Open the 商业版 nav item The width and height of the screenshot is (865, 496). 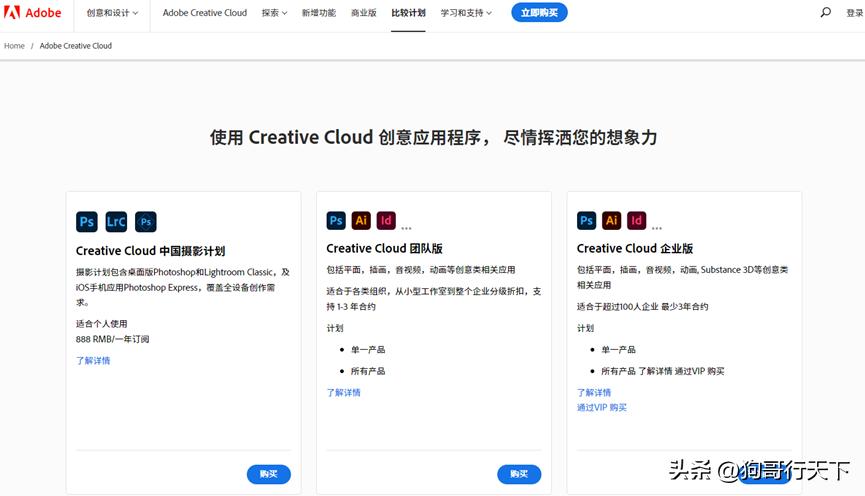point(364,13)
